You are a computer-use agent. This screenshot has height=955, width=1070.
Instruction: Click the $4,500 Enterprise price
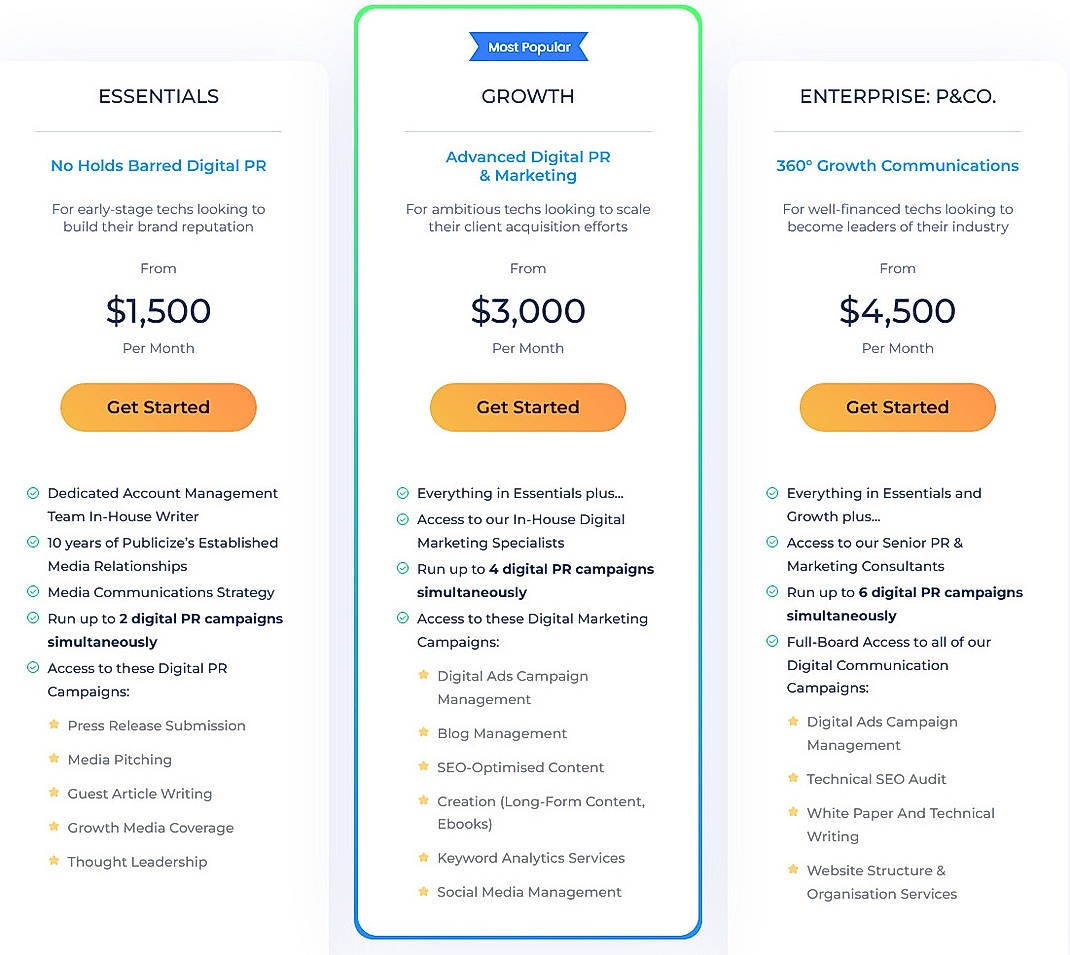(897, 312)
